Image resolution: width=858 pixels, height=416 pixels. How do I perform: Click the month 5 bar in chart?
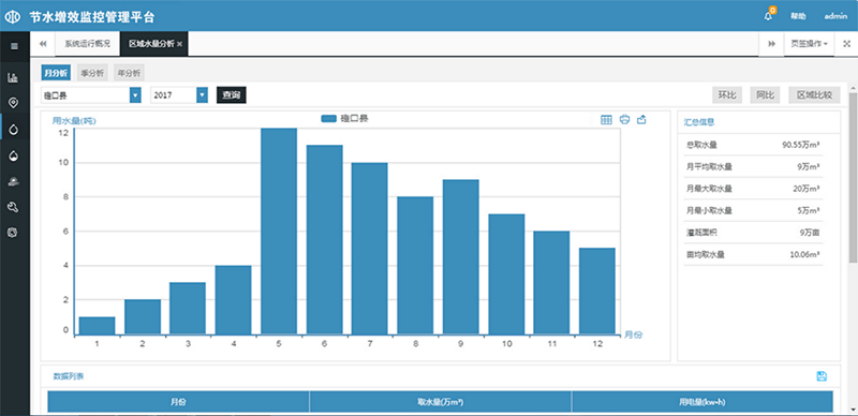click(278, 230)
